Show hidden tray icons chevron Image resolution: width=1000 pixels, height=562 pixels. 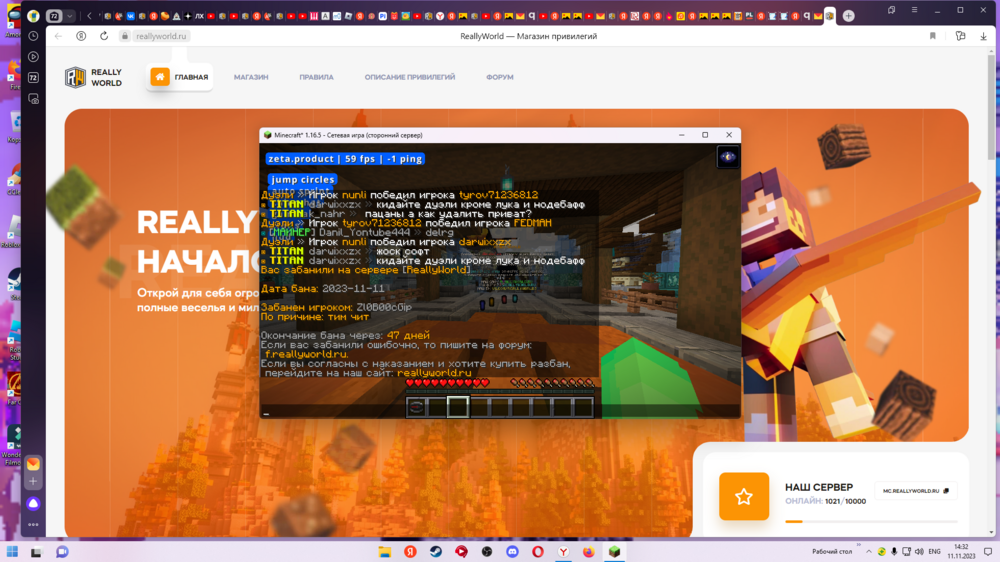tap(869, 552)
